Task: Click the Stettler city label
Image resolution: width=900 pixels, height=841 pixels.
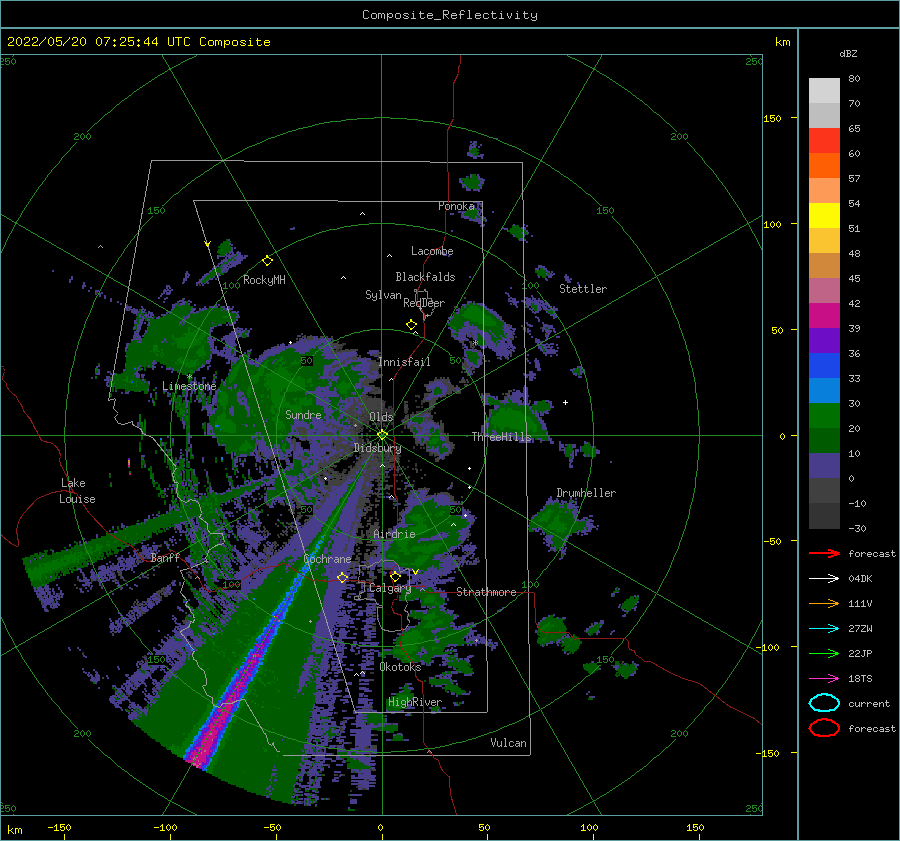Action: point(583,289)
